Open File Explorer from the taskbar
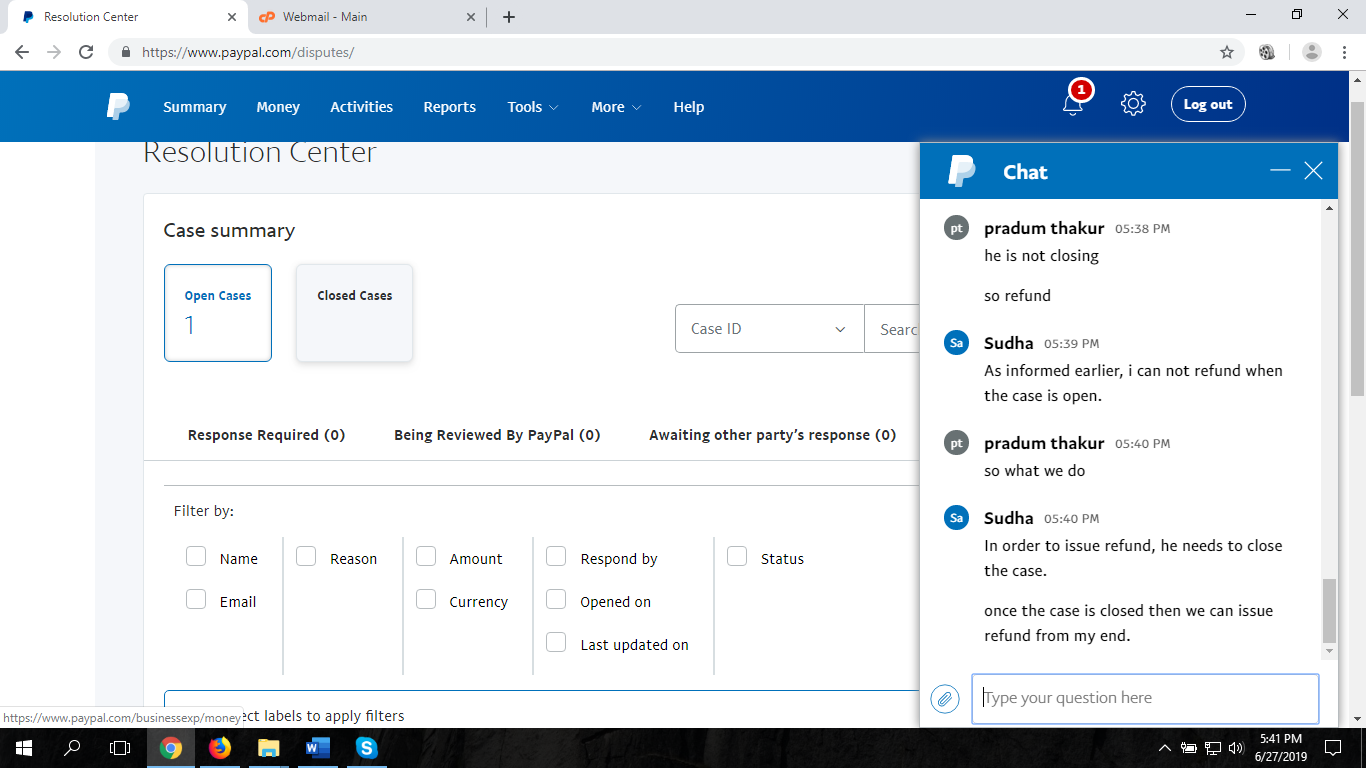This screenshot has width=1366, height=768. [268, 747]
